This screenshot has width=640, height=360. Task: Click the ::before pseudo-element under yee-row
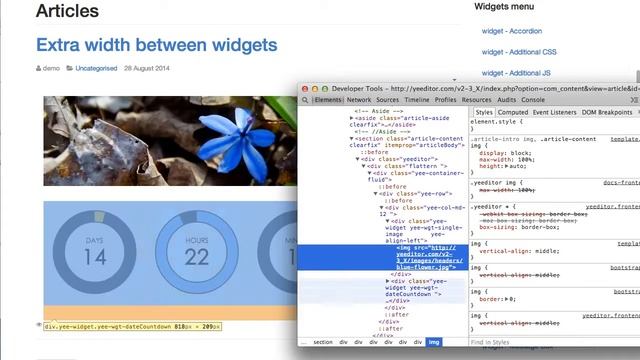coord(398,201)
